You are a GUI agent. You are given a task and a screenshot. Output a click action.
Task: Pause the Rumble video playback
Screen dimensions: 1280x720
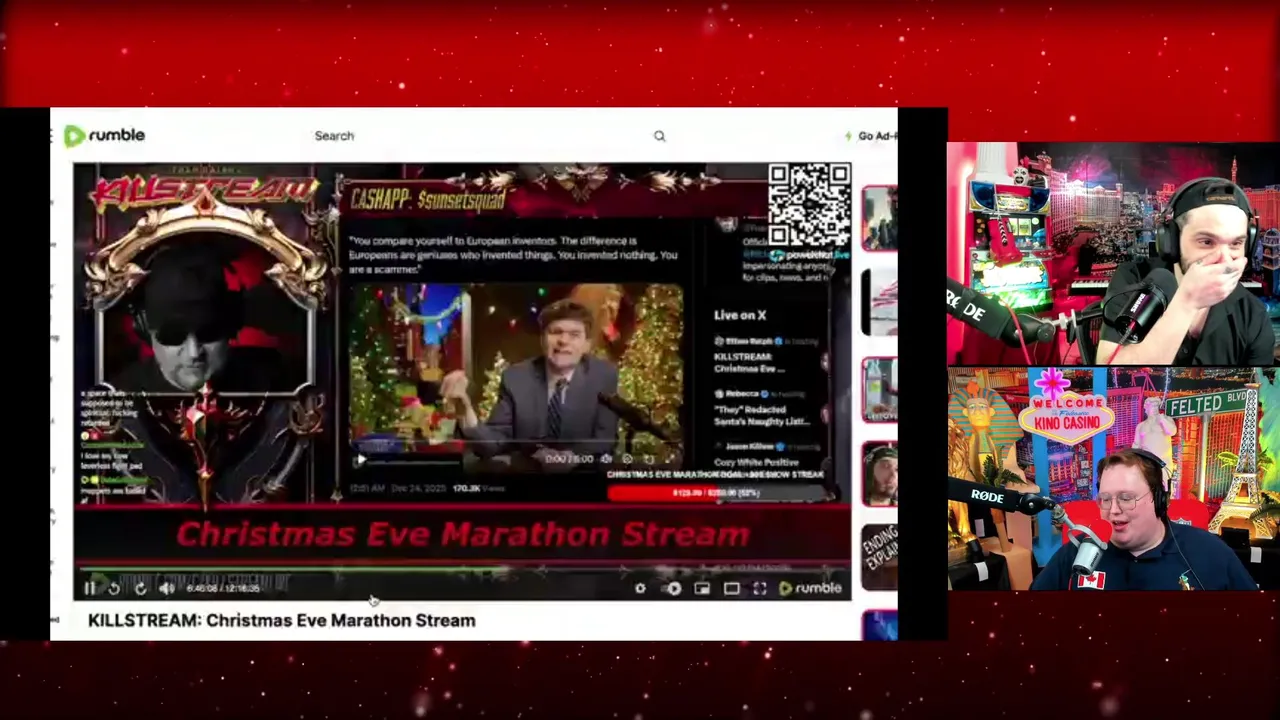pos(90,589)
